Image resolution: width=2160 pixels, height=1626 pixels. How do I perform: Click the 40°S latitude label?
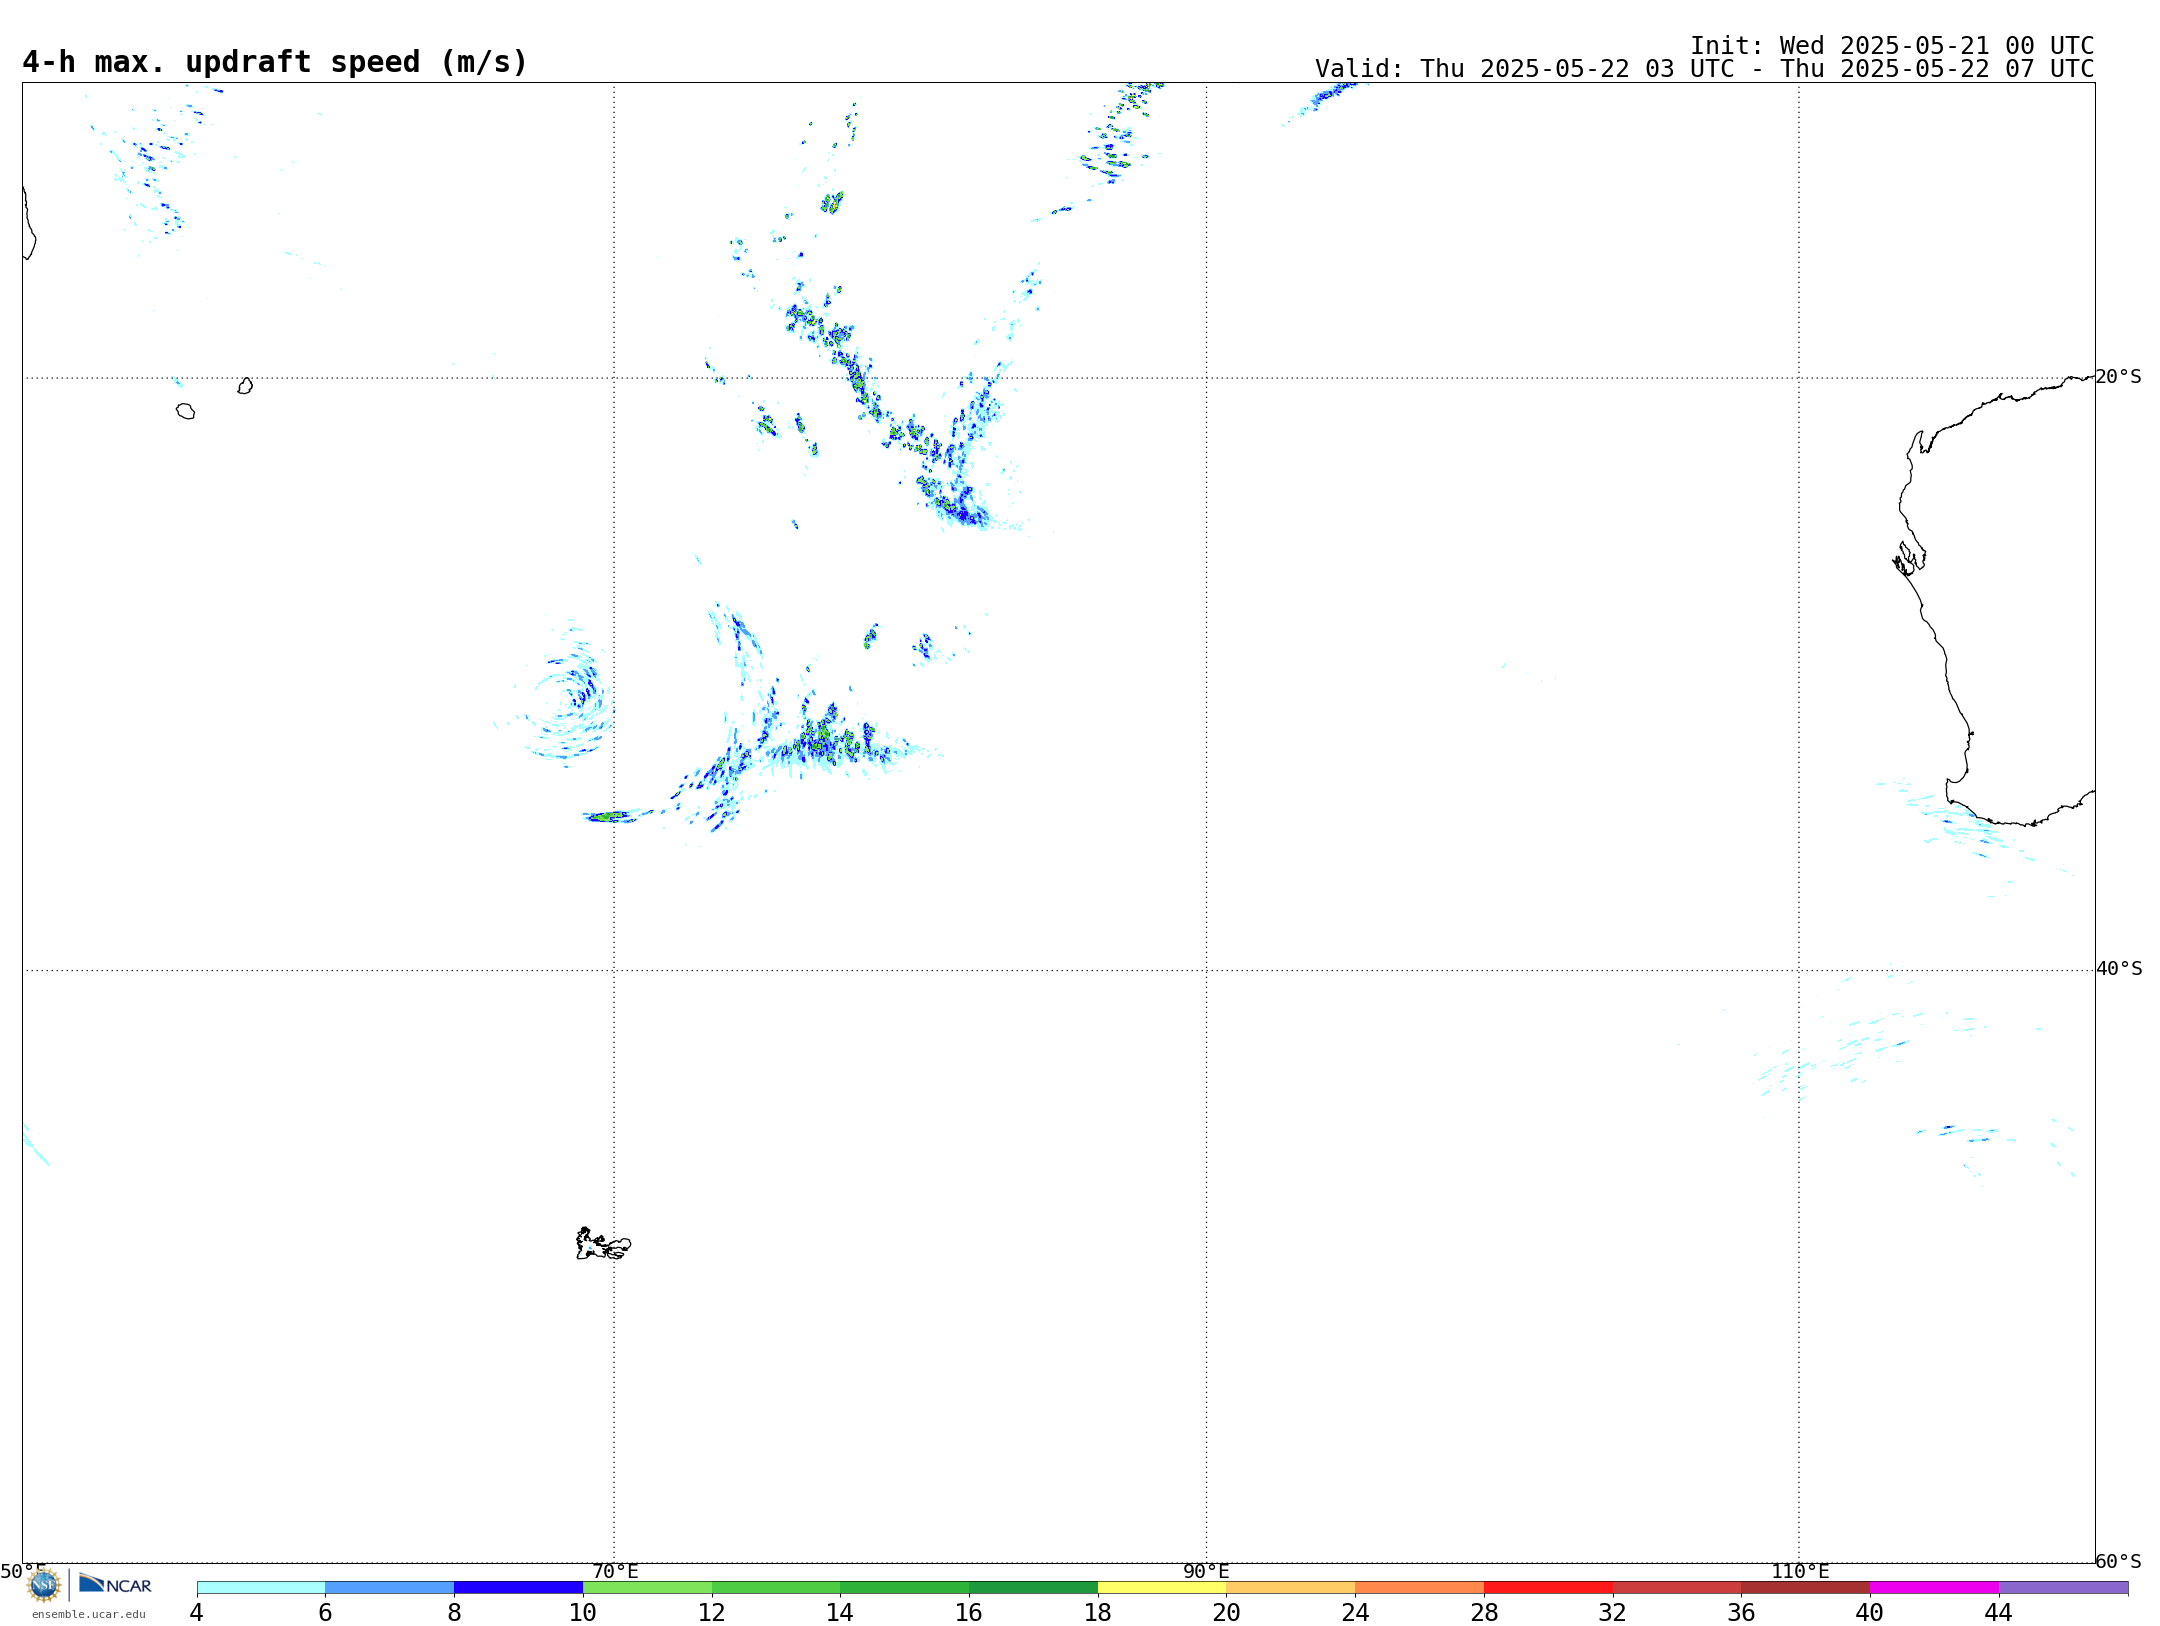[x=2118, y=969]
